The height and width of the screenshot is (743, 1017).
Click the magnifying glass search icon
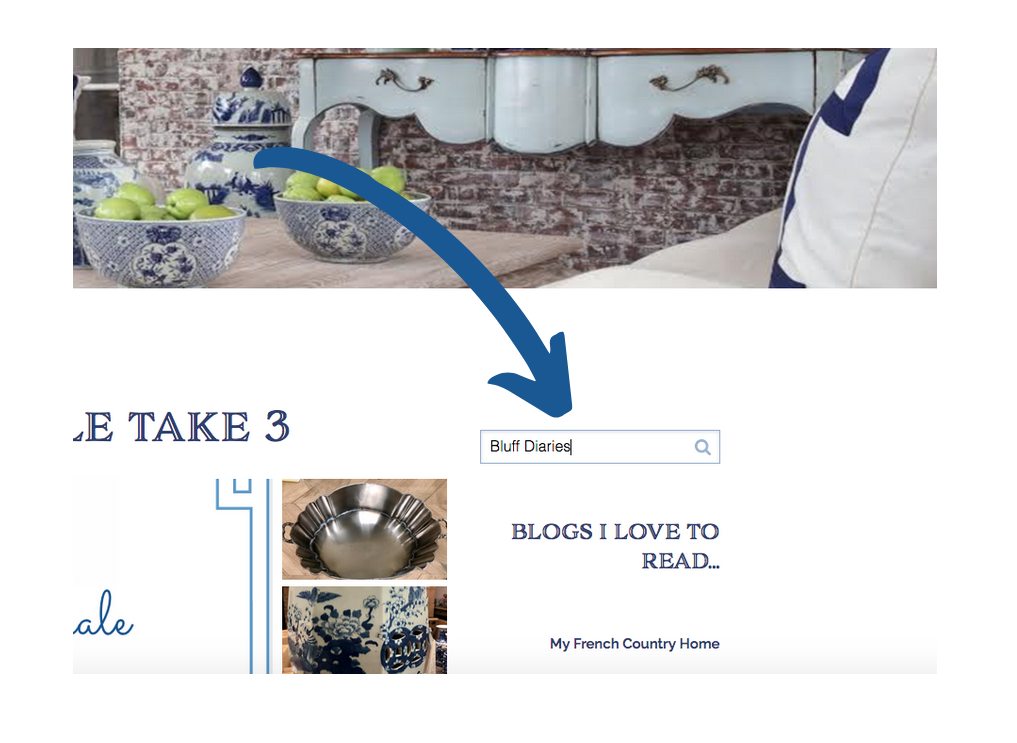pos(702,447)
